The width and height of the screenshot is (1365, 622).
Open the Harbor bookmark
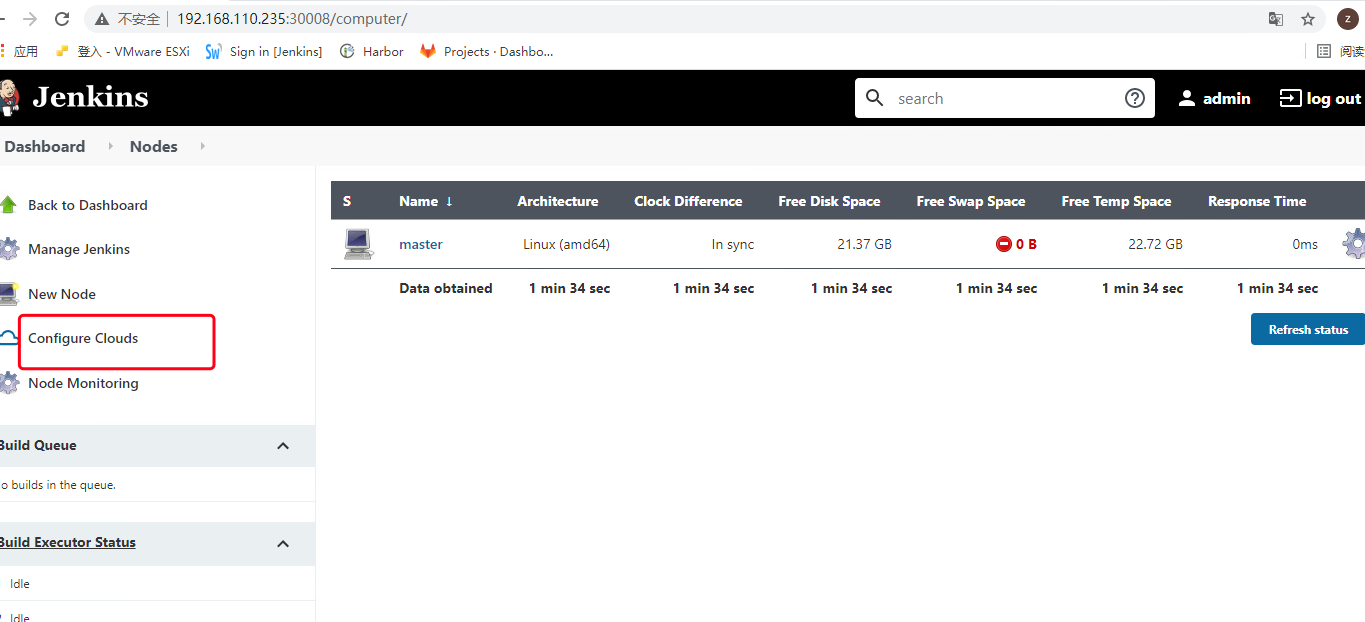point(372,51)
